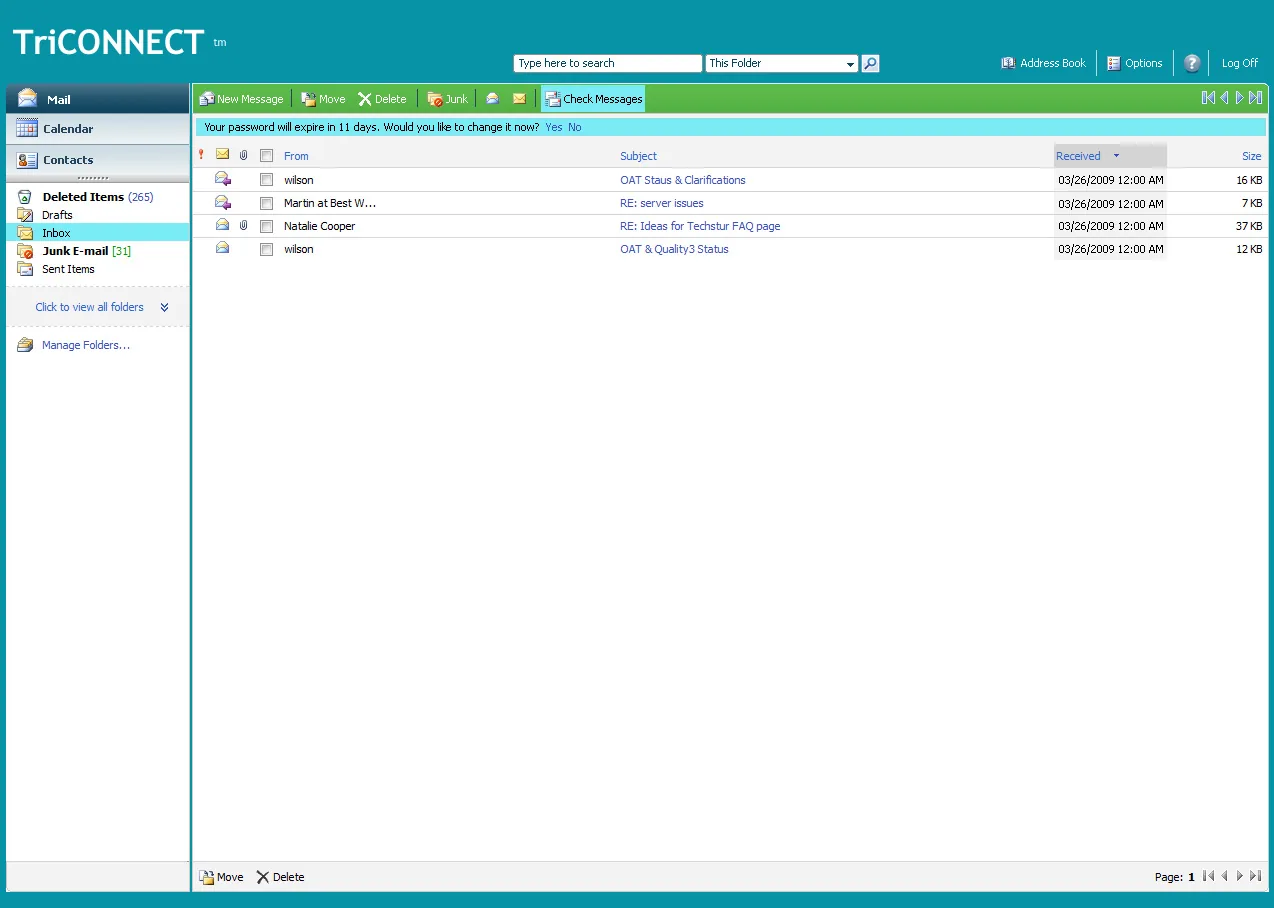
Task: Click Log Off
Action: 1240,63
